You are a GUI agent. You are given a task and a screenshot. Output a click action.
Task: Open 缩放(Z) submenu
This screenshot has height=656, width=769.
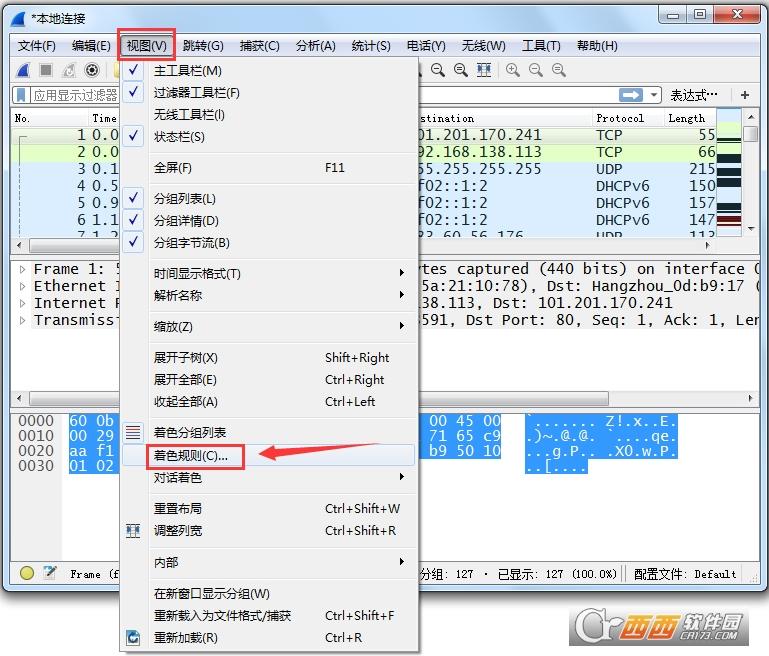click(269, 327)
